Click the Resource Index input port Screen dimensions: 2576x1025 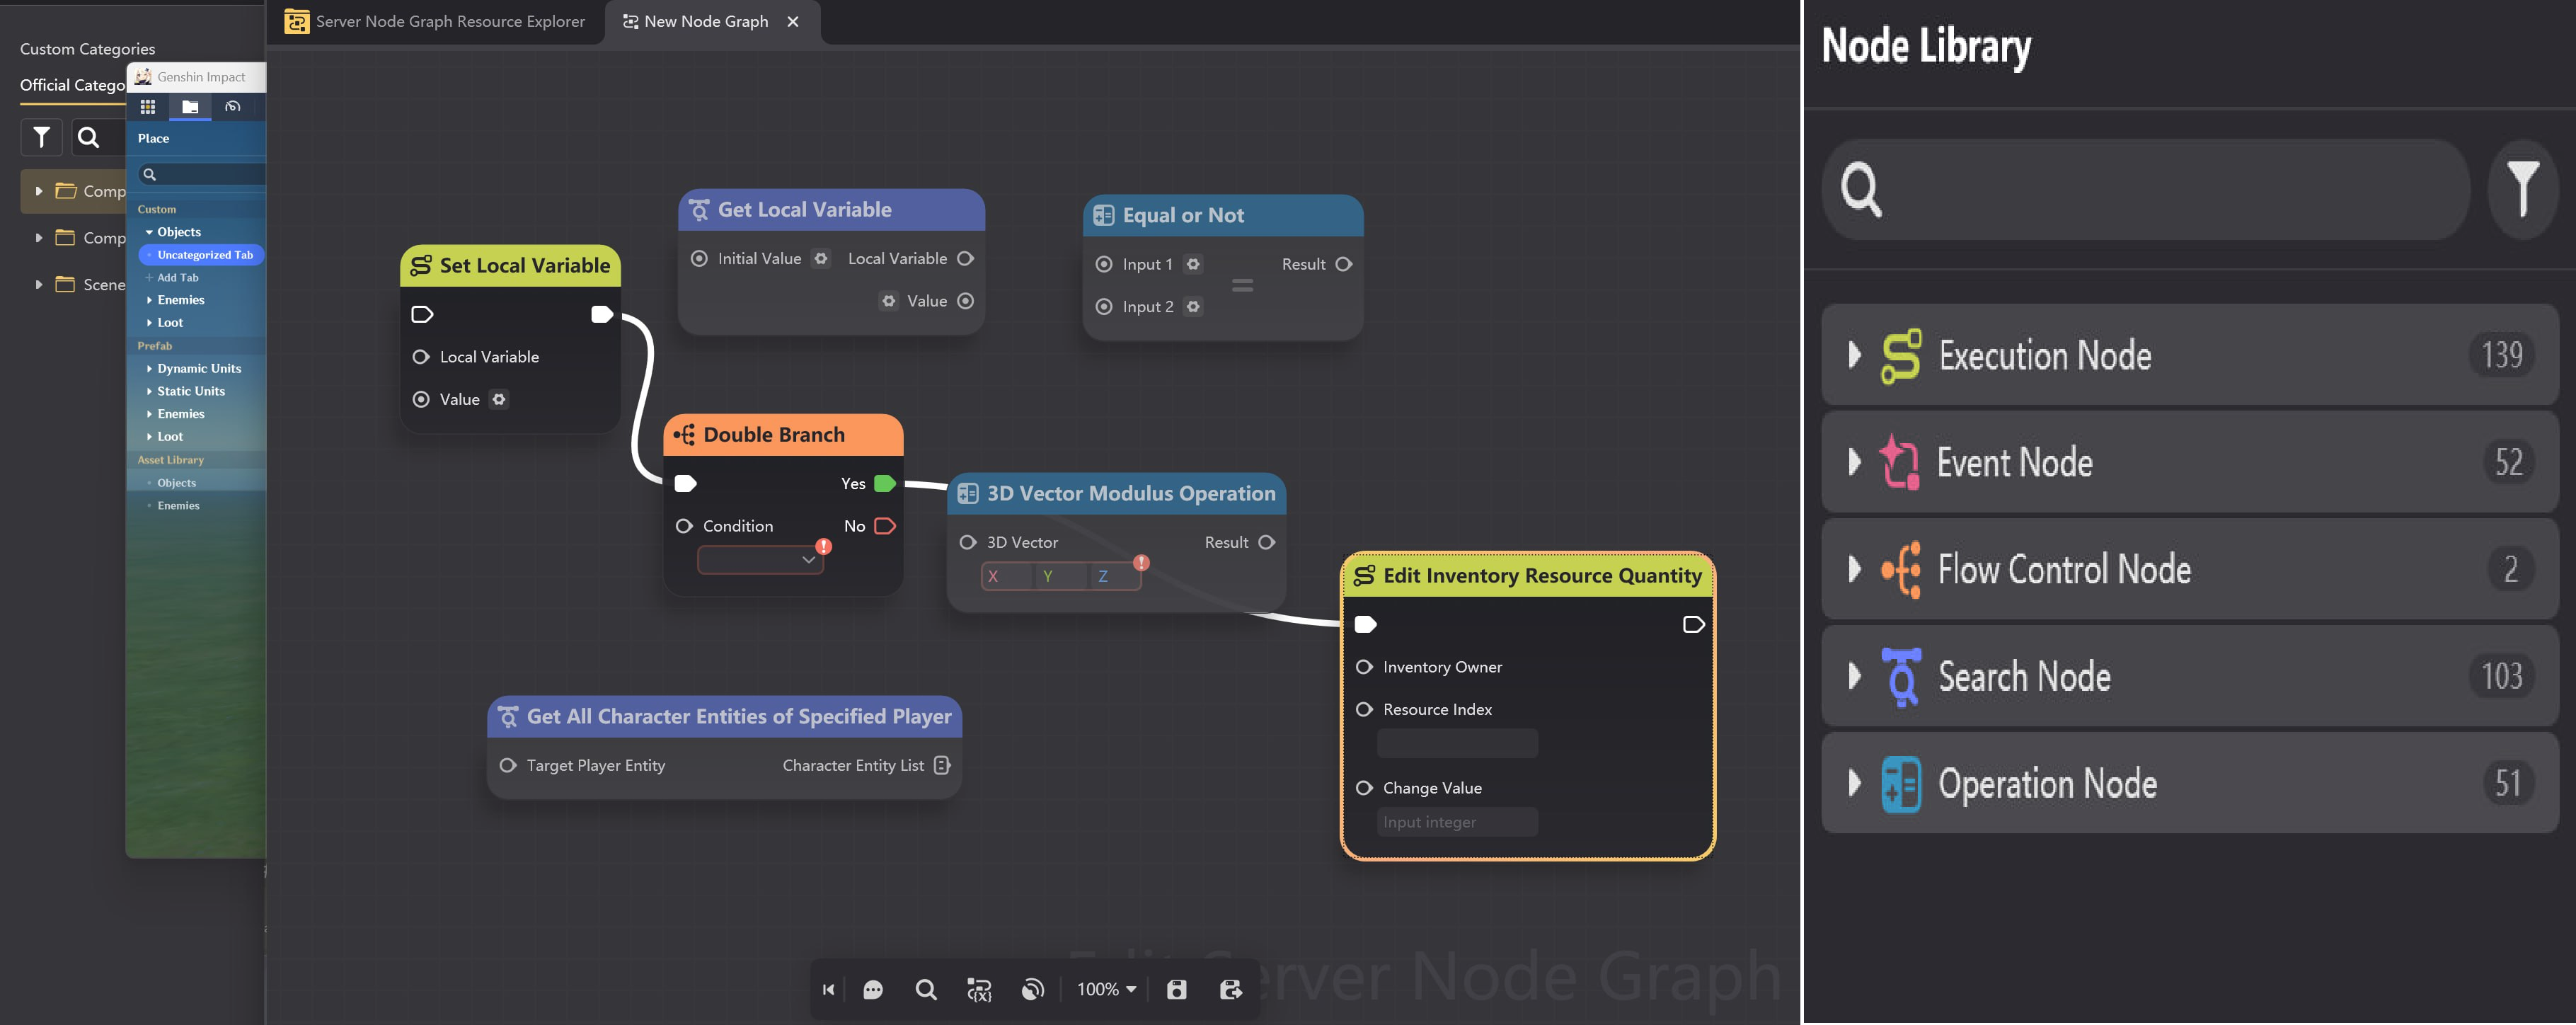[x=1364, y=709]
